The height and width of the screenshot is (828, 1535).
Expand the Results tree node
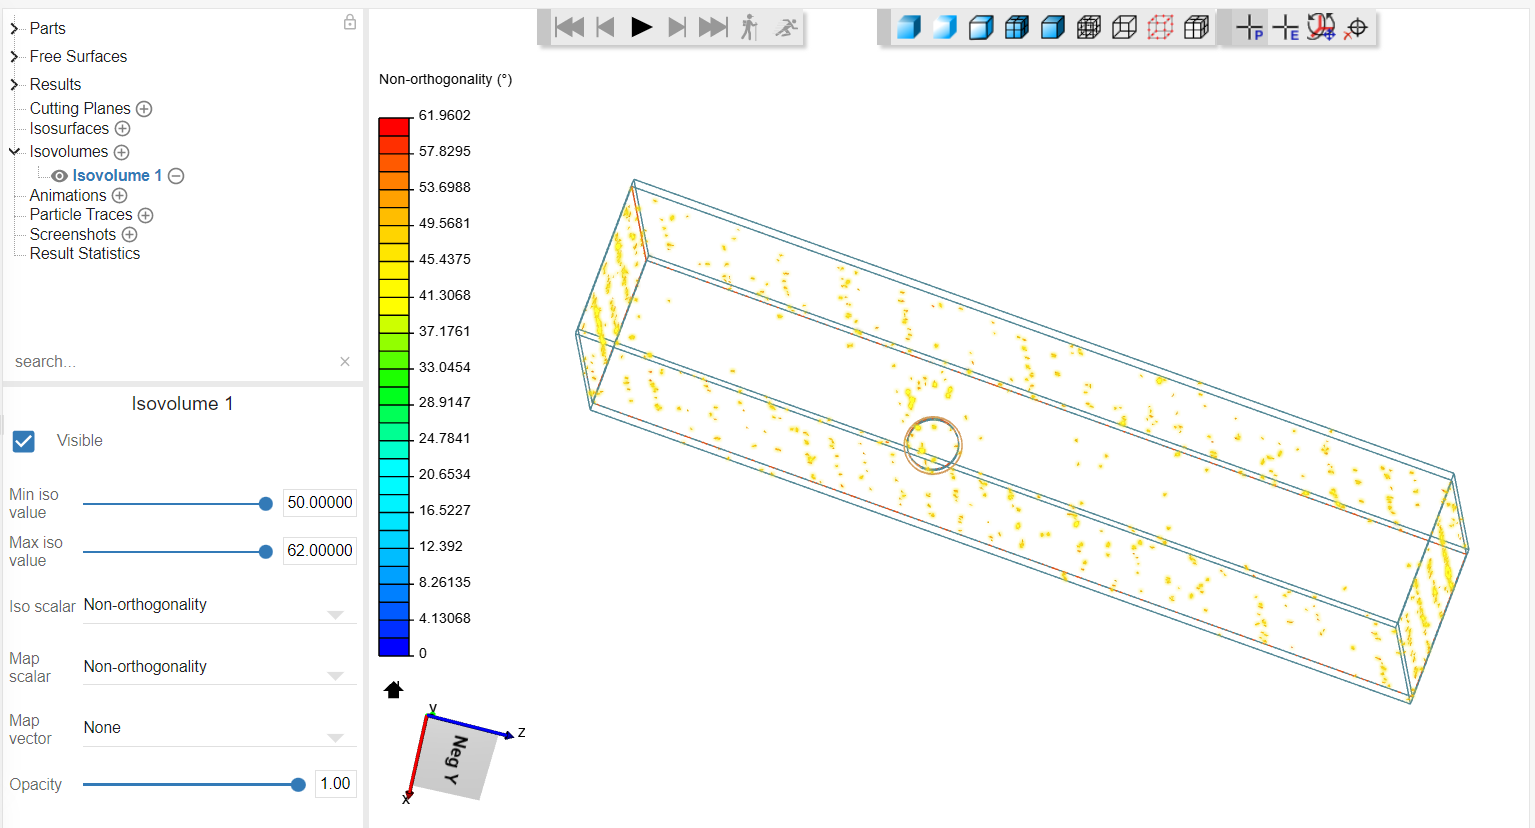(x=14, y=85)
